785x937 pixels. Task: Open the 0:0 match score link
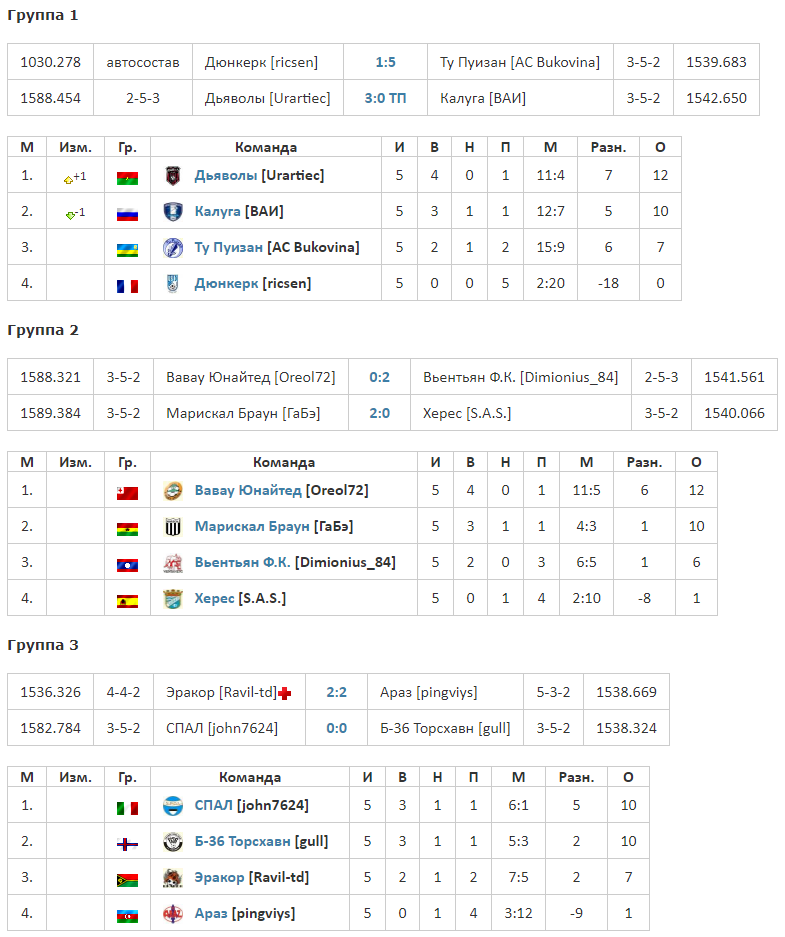click(x=336, y=728)
